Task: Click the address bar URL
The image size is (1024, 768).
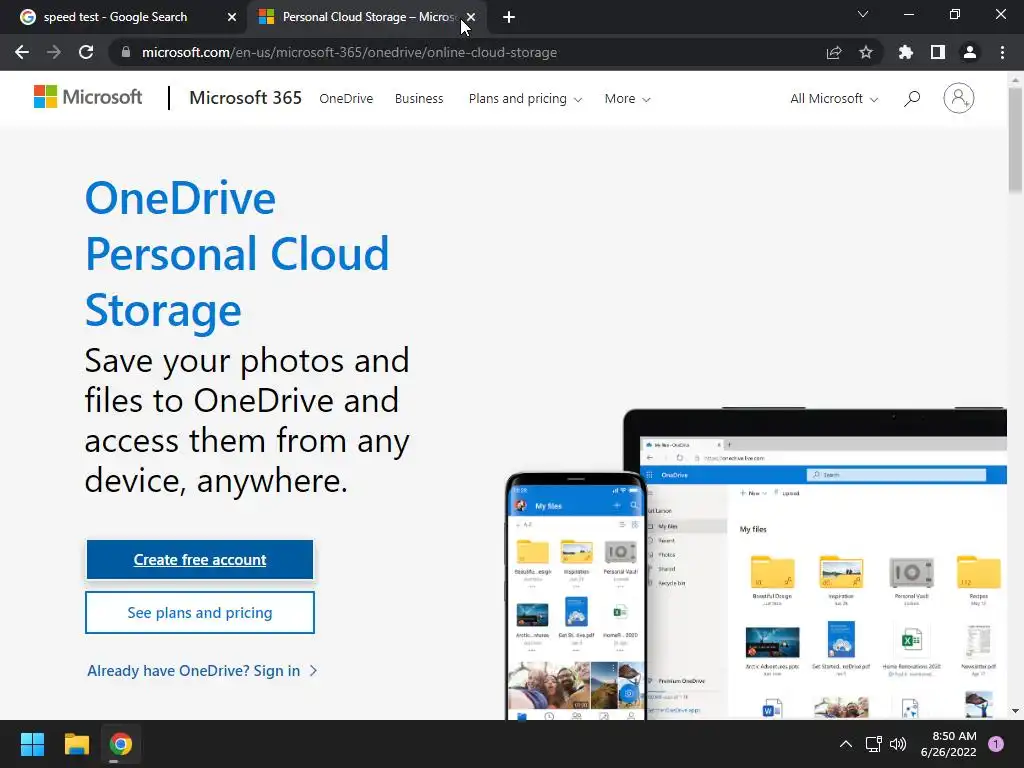Action: pyautogui.click(x=349, y=52)
